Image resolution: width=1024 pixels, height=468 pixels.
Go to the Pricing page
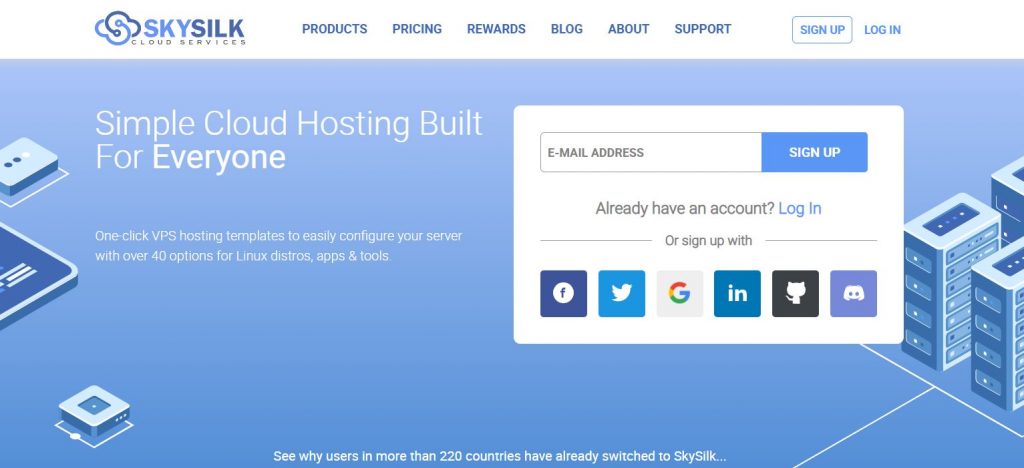[x=417, y=29]
